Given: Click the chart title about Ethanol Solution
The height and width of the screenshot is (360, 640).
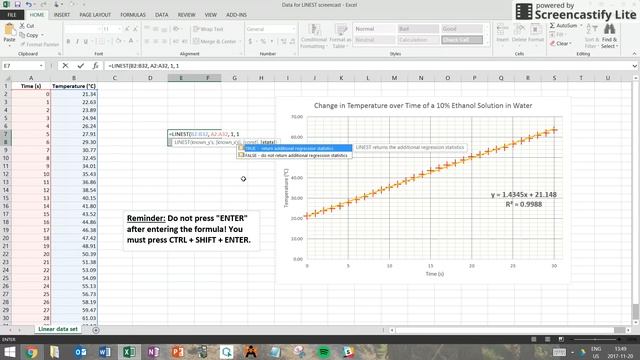Looking at the screenshot, I should tap(423, 105).
